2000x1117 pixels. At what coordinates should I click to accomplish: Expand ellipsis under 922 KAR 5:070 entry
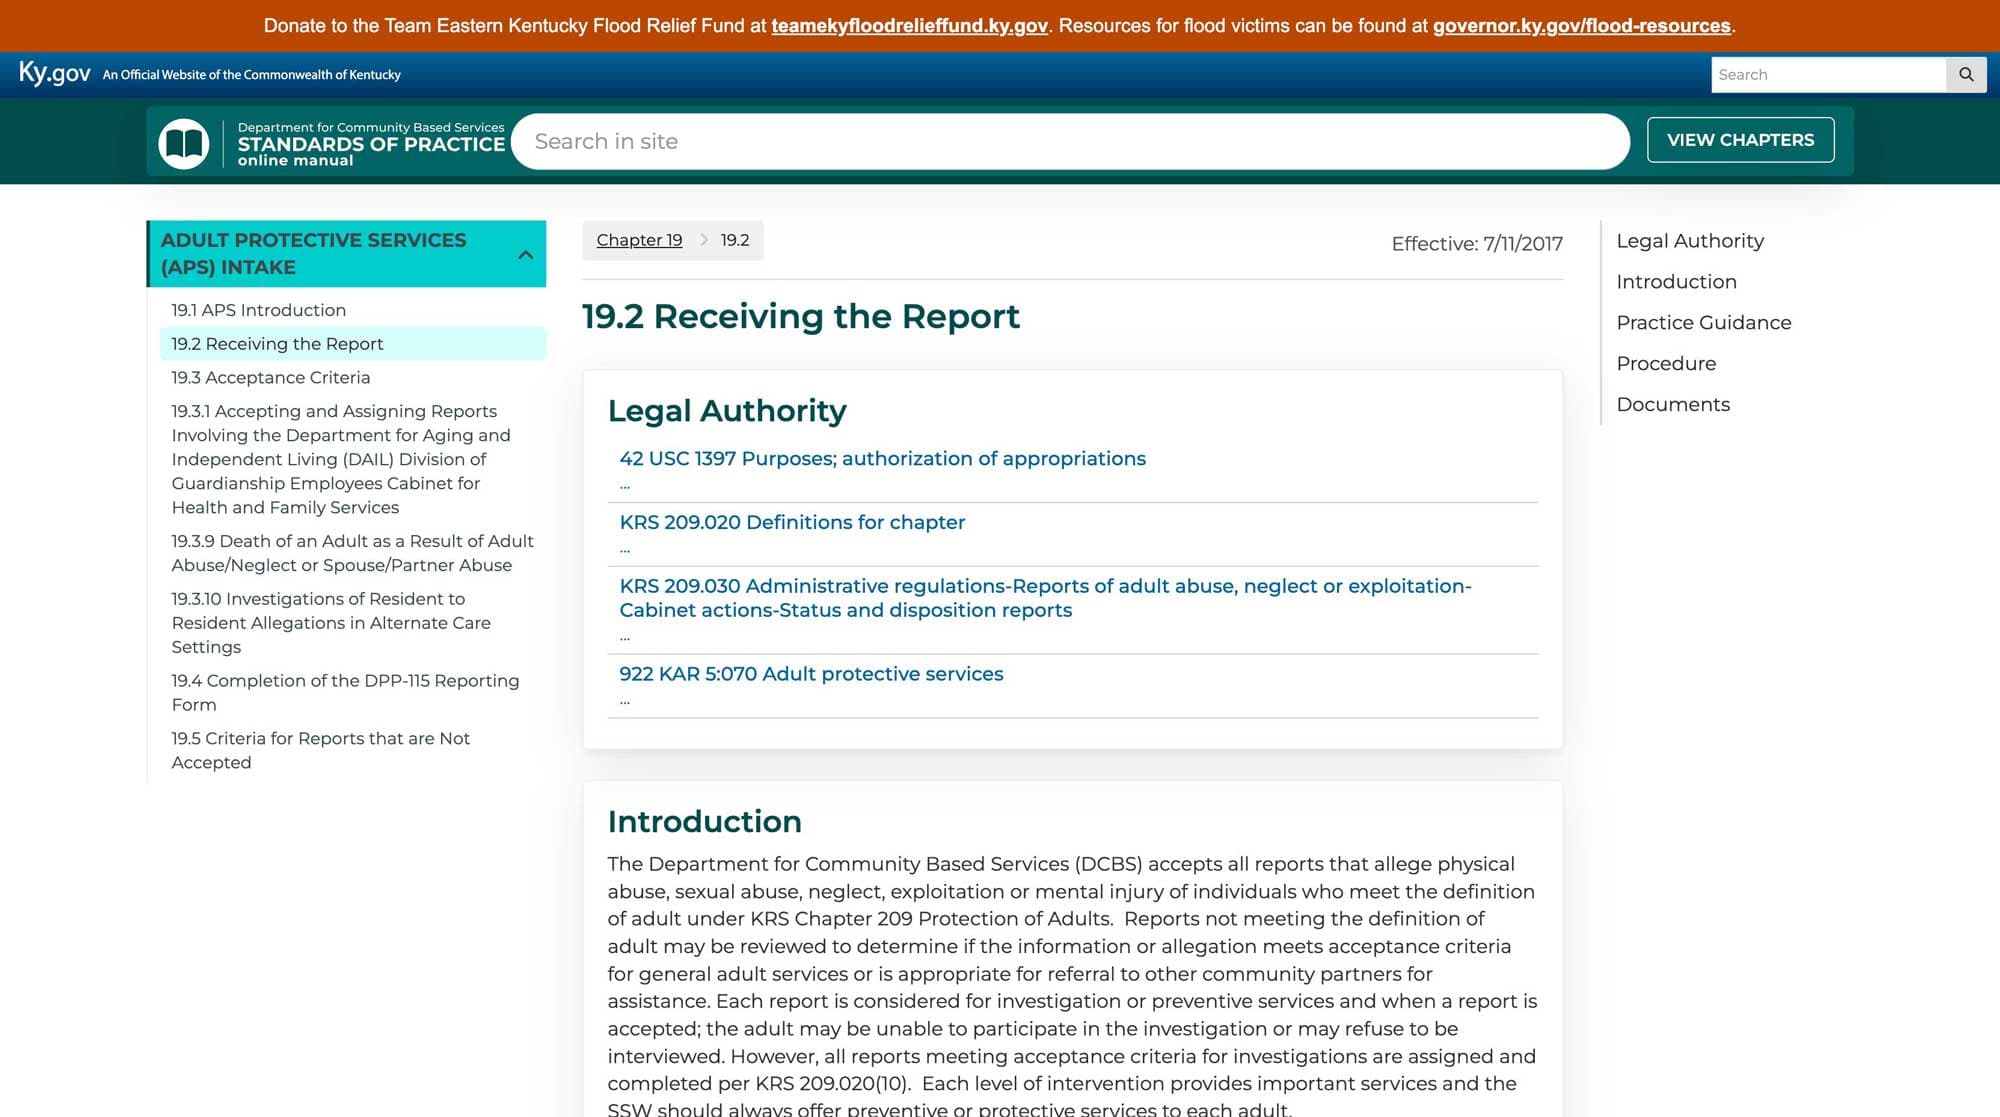click(x=625, y=702)
